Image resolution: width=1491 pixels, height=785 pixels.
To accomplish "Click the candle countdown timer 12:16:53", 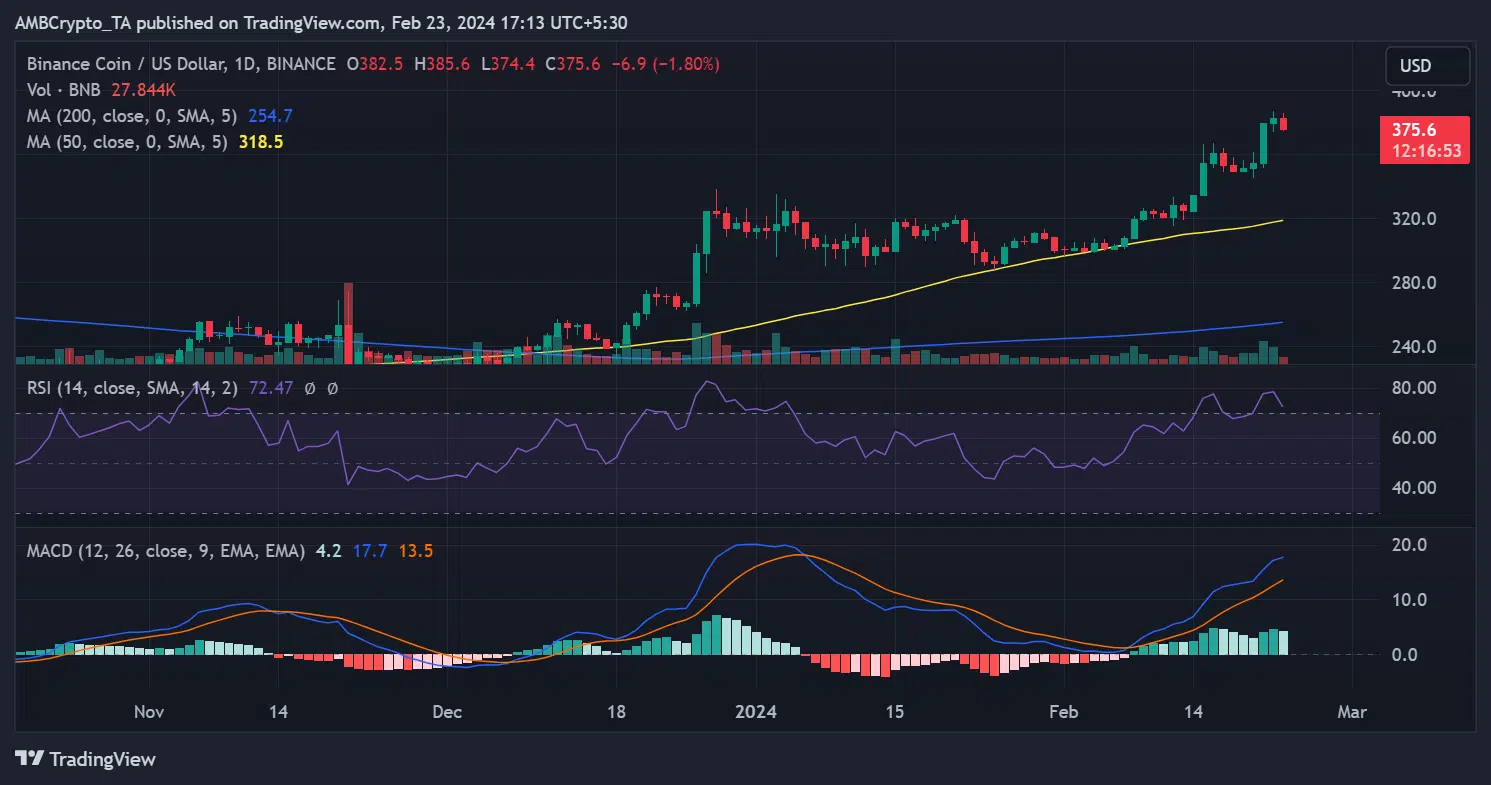I will [x=1427, y=151].
